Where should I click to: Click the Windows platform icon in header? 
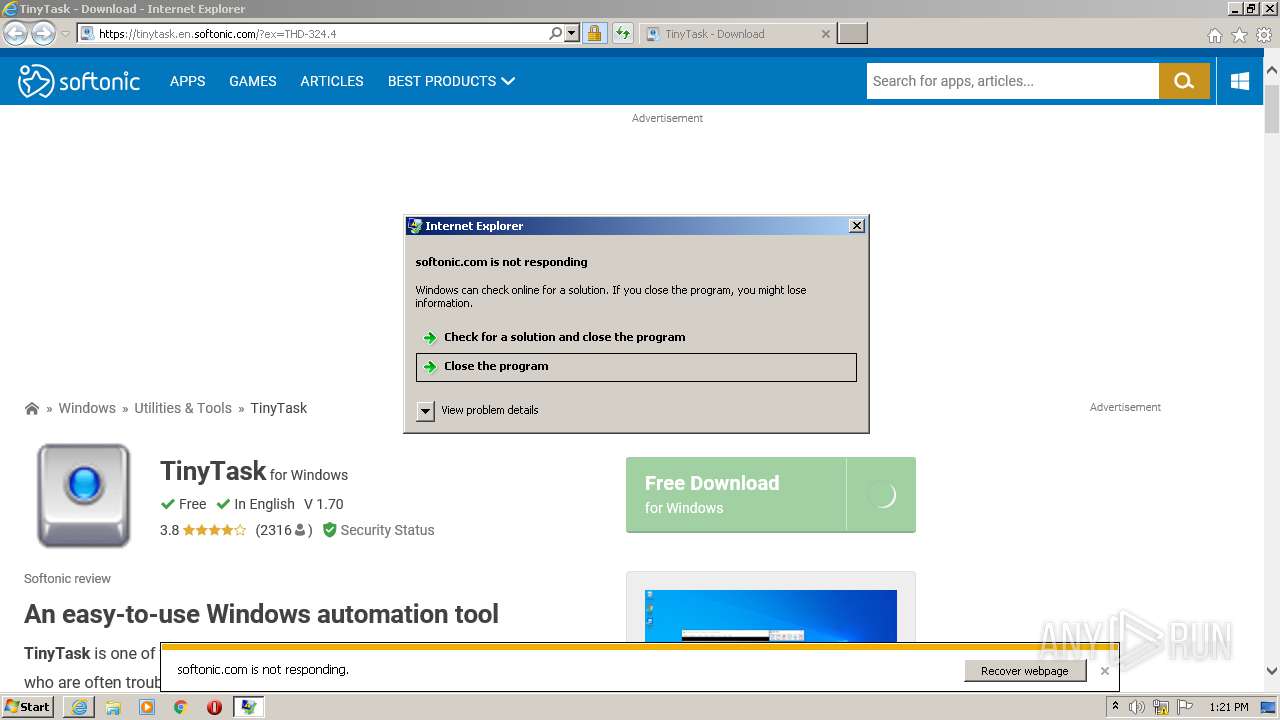pos(1240,81)
